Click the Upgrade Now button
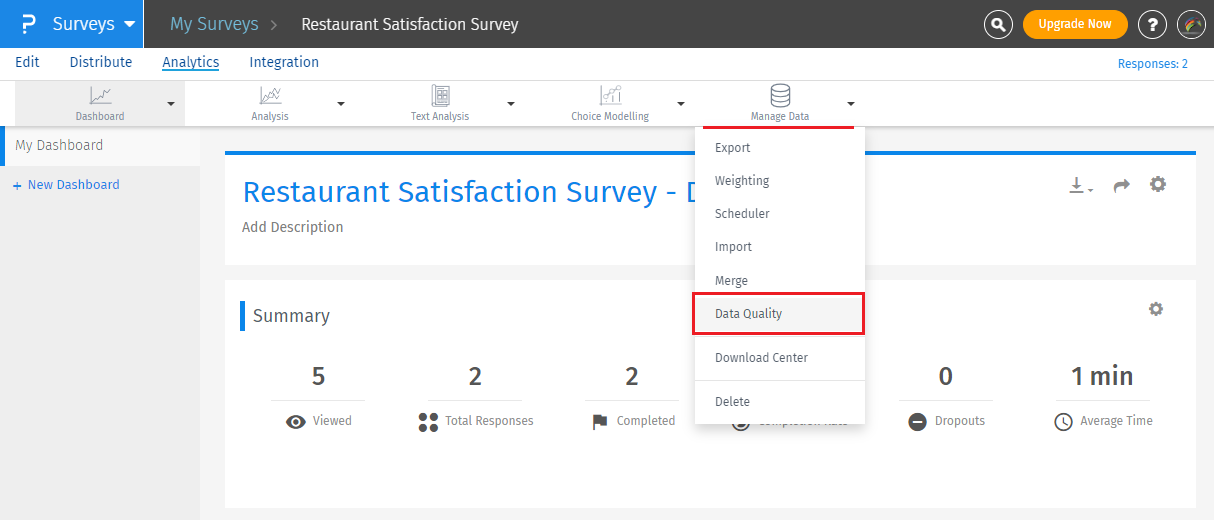The image size is (1214, 520). coord(1075,24)
